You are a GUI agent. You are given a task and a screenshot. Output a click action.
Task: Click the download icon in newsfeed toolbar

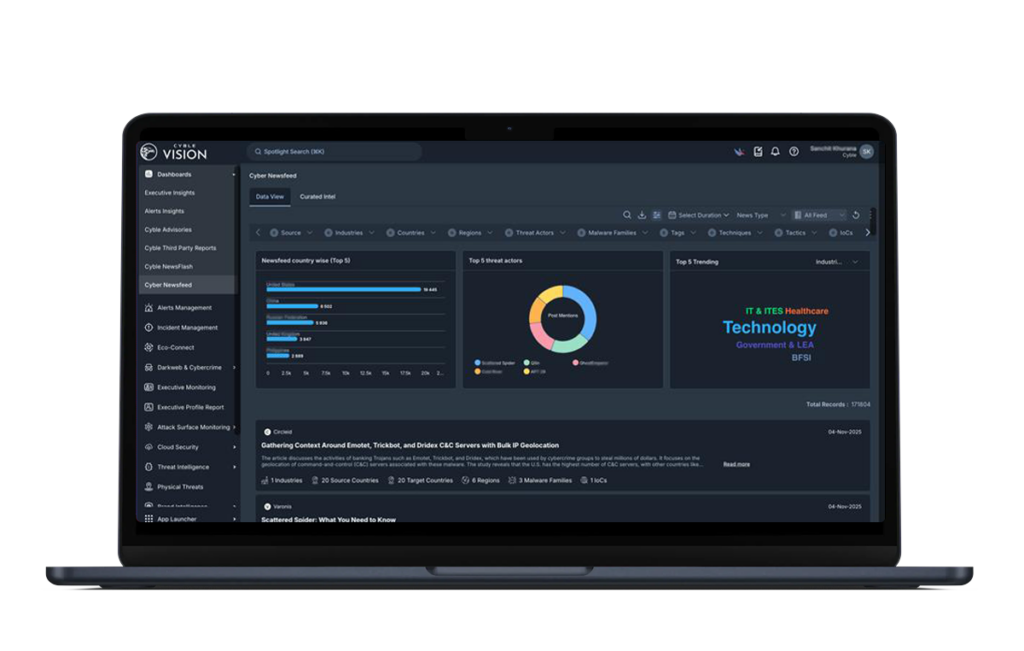coord(642,215)
